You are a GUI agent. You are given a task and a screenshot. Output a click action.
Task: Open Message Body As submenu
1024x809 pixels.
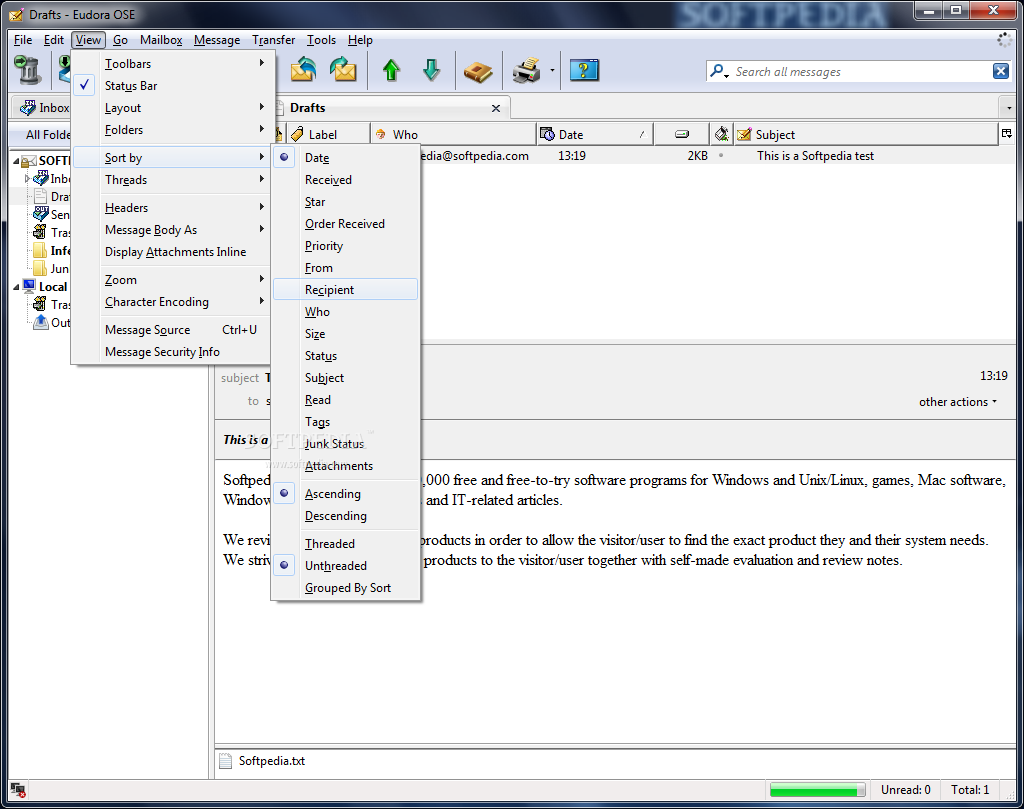point(173,230)
